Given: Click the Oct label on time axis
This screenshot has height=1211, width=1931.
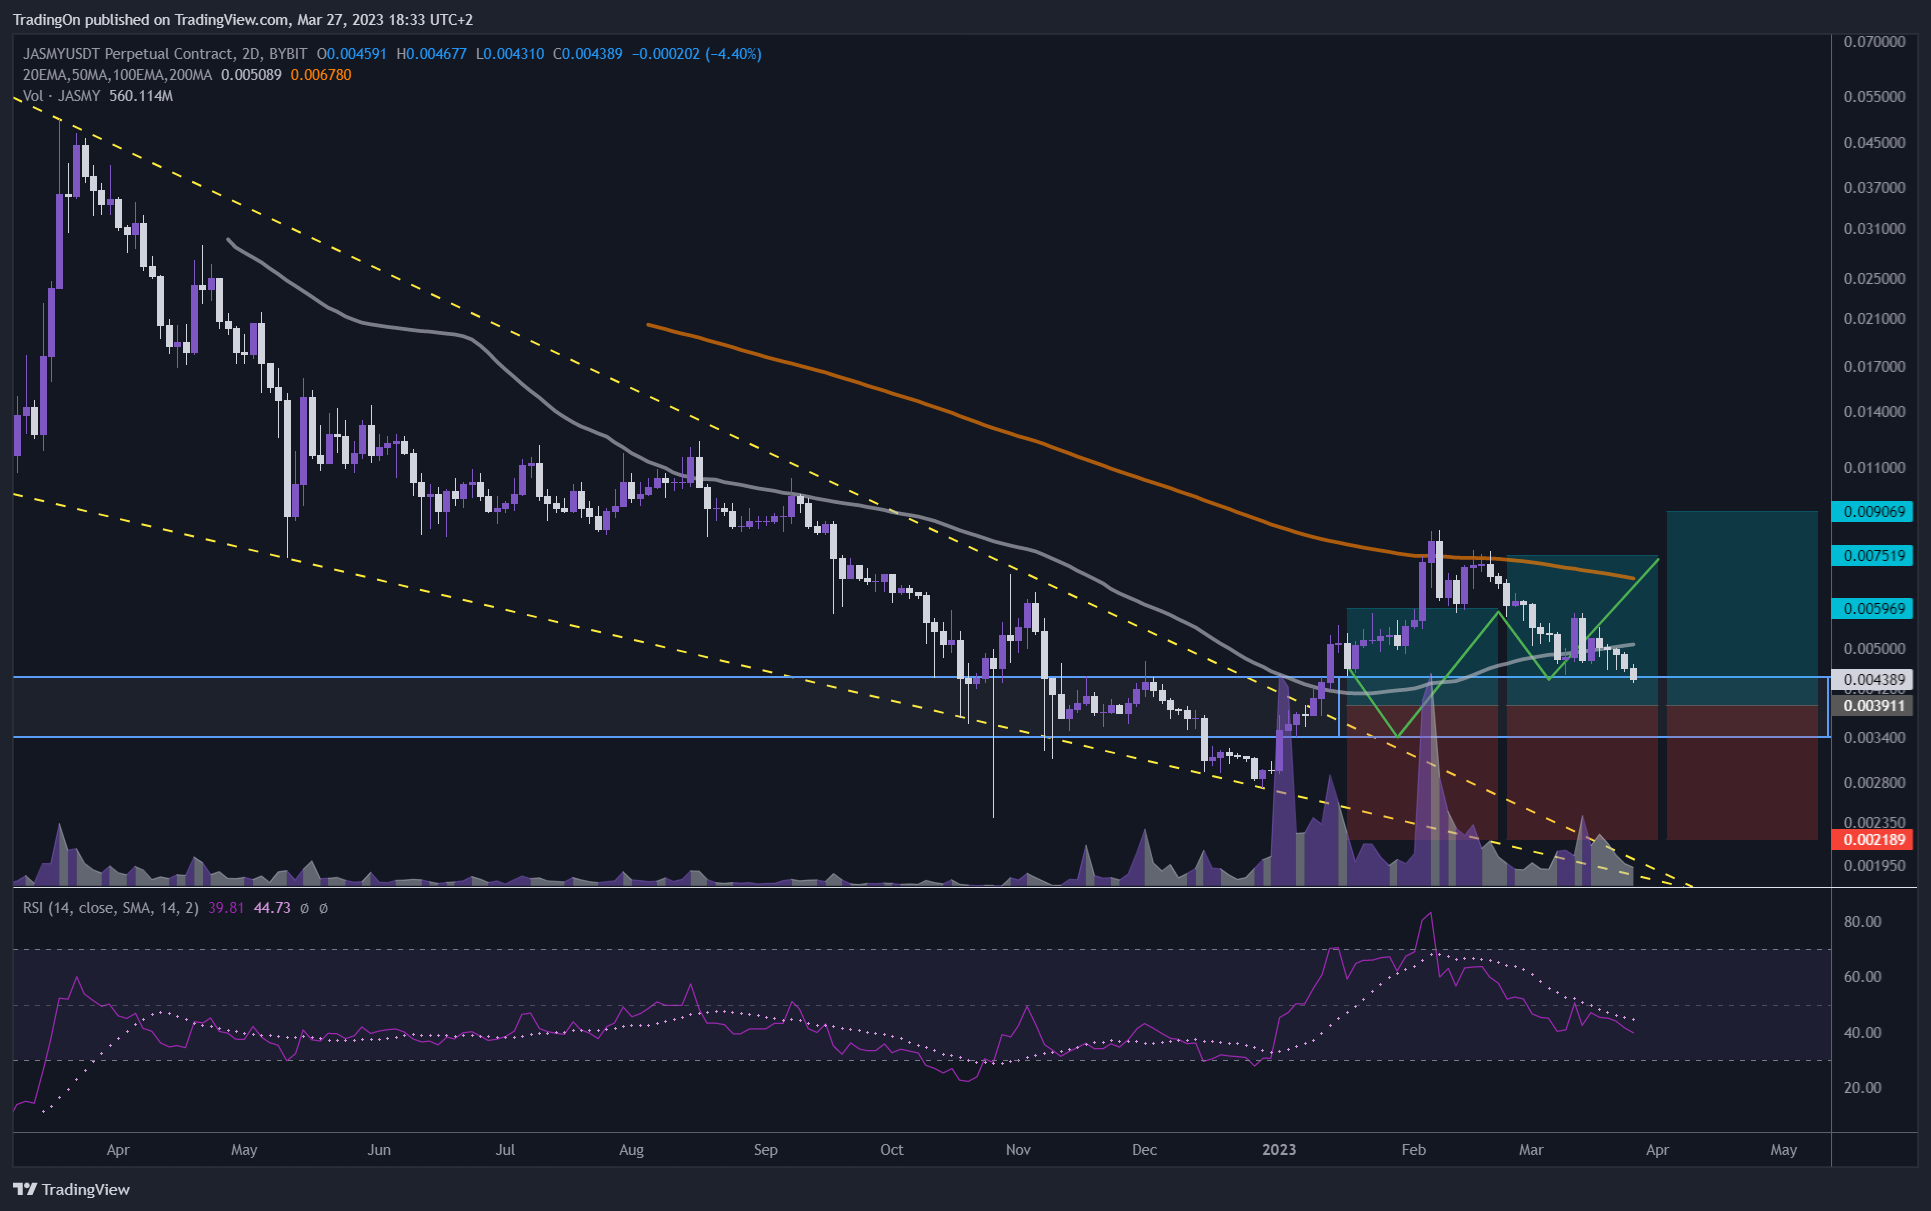Looking at the screenshot, I should point(892,1150).
